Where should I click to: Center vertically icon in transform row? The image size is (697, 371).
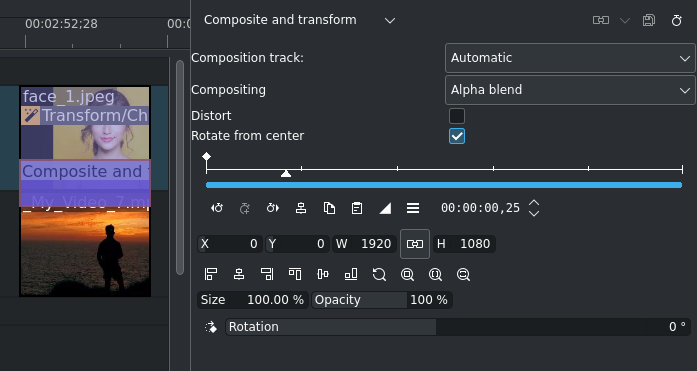[323, 274]
